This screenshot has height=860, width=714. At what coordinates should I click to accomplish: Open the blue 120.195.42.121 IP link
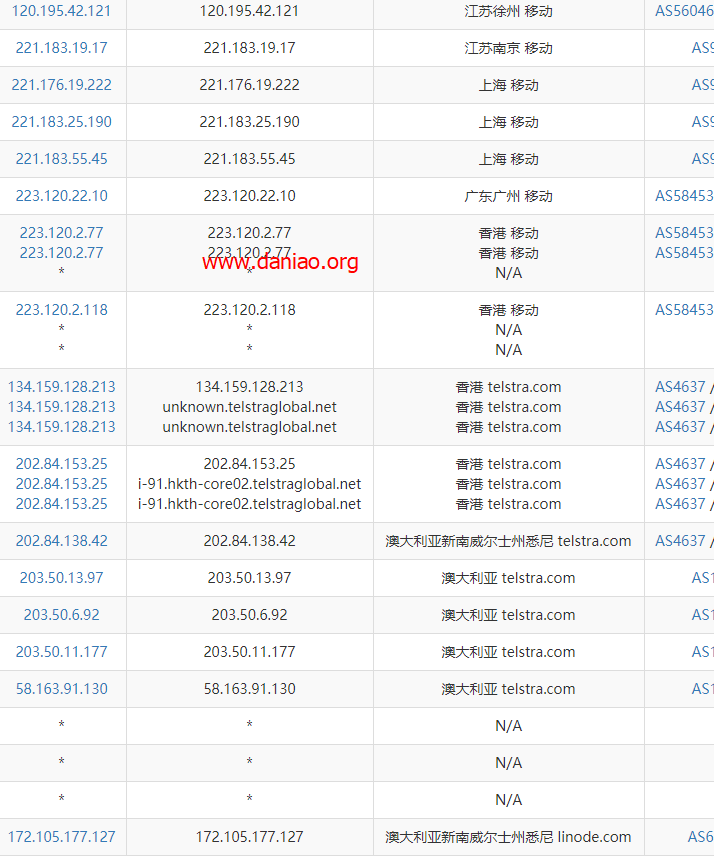point(61,11)
